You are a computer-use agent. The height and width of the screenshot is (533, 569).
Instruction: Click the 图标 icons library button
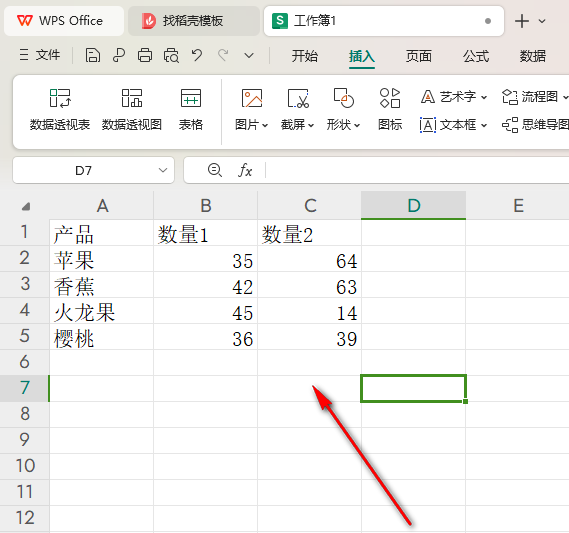[x=390, y=109]
